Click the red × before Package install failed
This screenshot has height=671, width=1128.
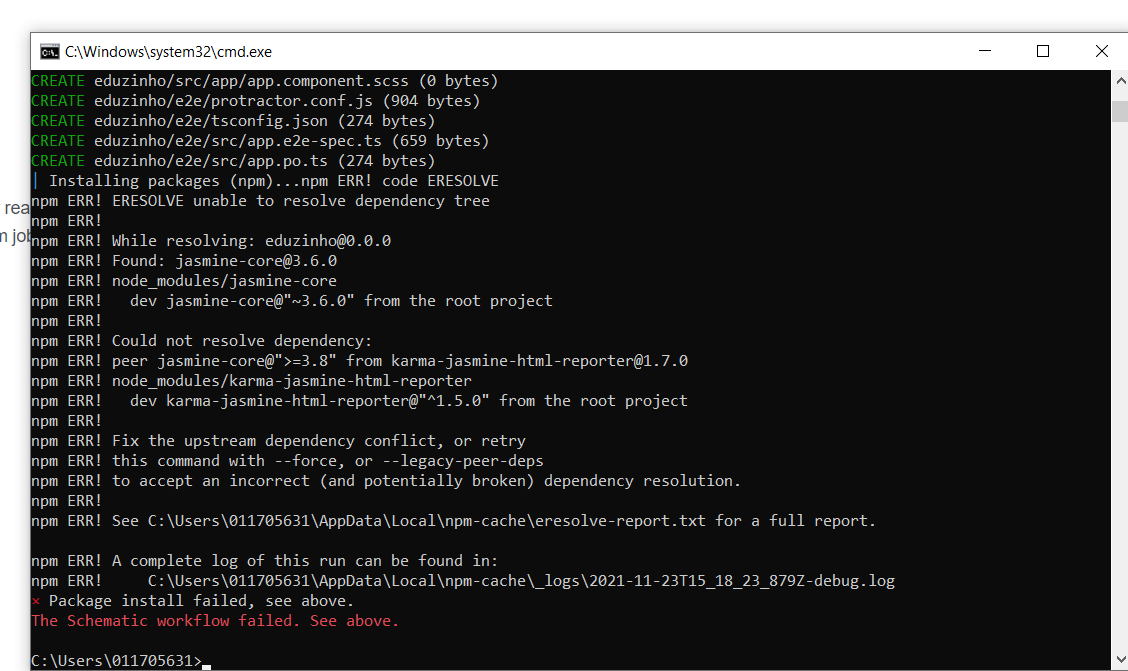point(36,601)
